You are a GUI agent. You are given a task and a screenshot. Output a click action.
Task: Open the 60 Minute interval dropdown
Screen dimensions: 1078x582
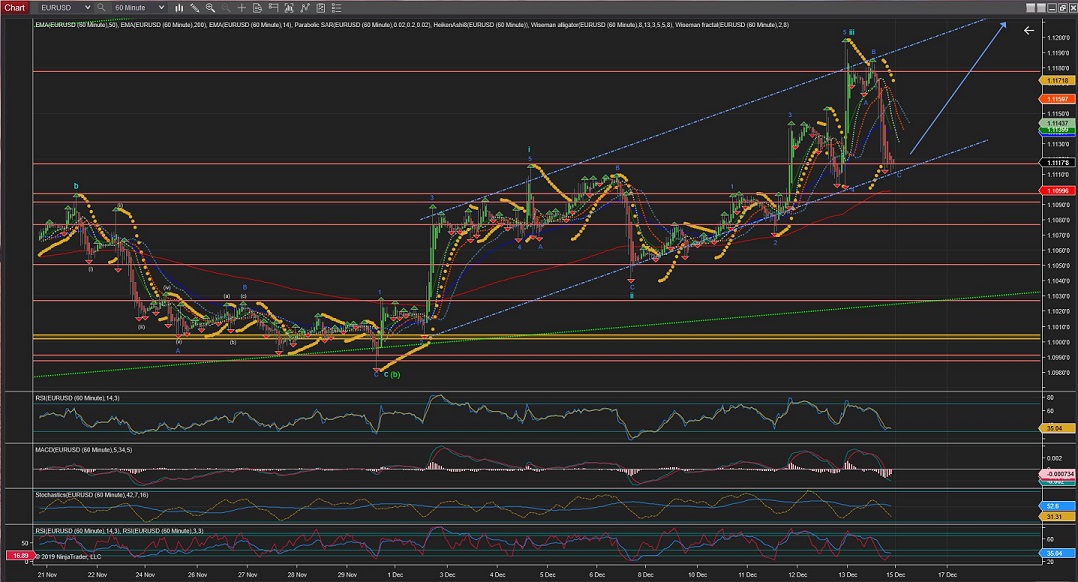(x=139, y=8)
